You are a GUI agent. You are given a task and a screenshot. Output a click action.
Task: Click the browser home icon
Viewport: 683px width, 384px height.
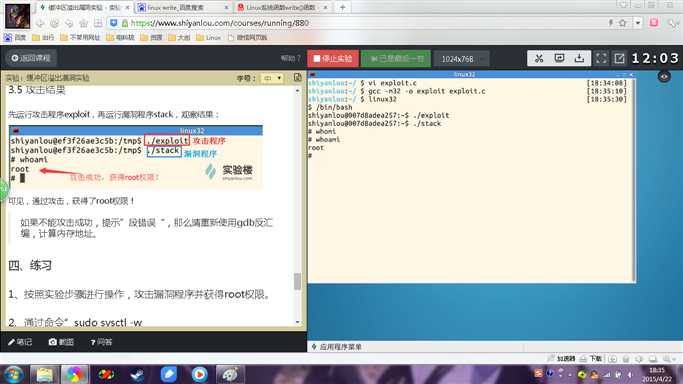(x=83, y=23)
